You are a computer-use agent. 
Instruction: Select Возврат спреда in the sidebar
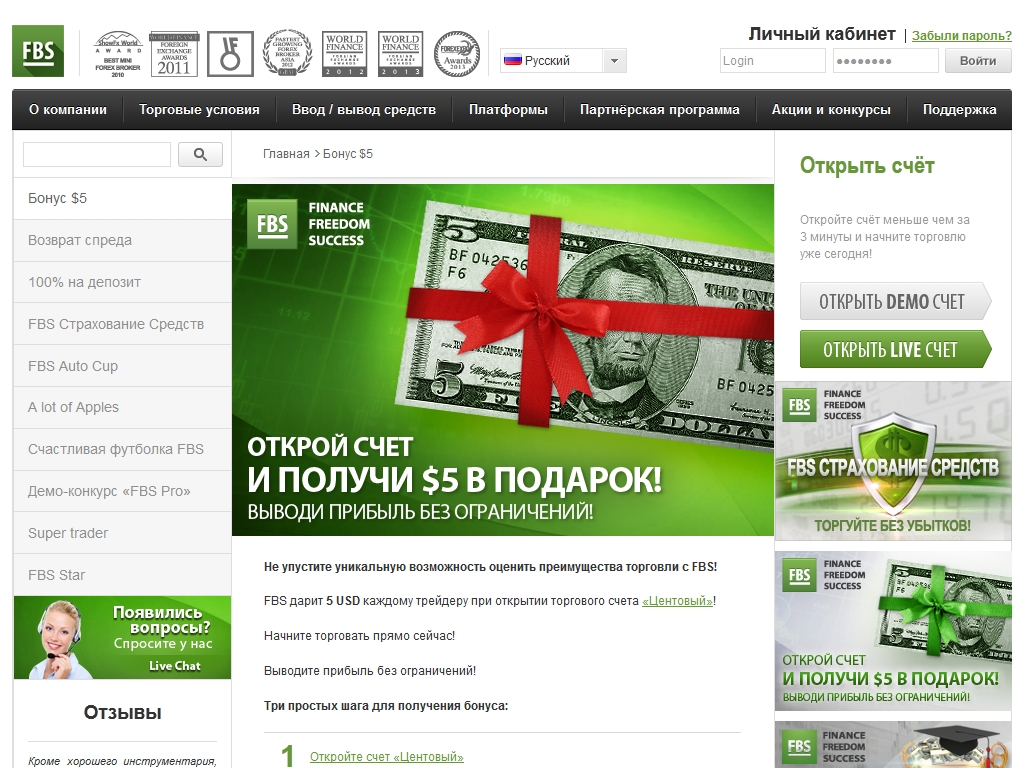pos(80,240)
